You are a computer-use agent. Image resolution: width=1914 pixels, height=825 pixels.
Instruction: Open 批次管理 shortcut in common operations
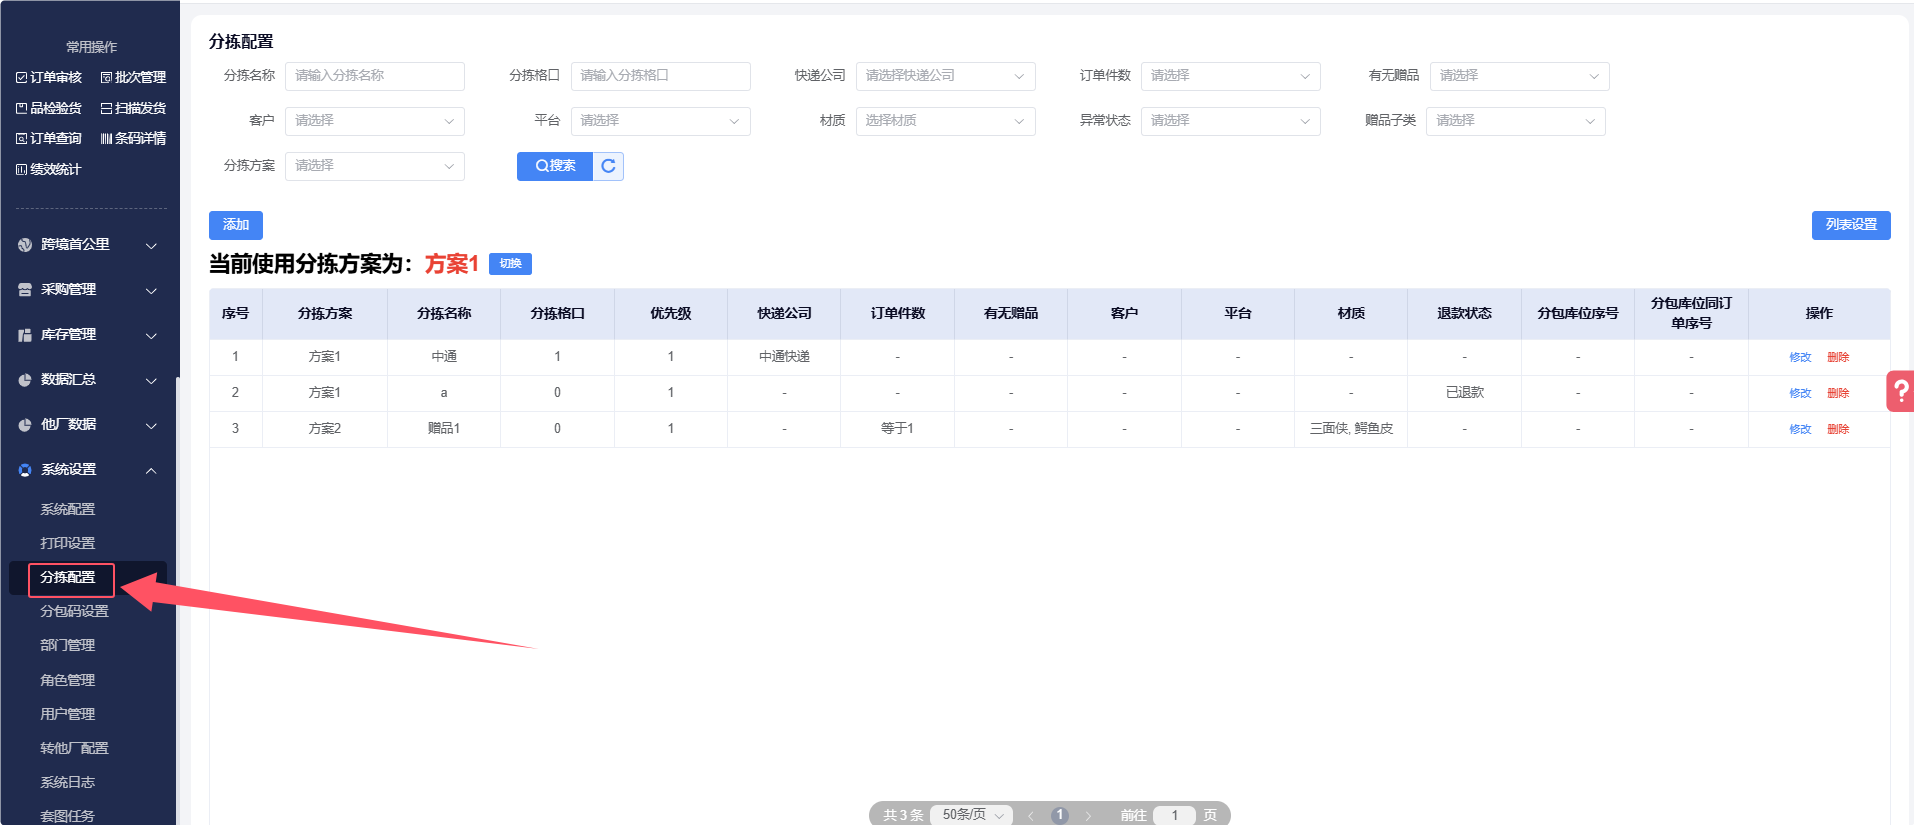(133, 78)
